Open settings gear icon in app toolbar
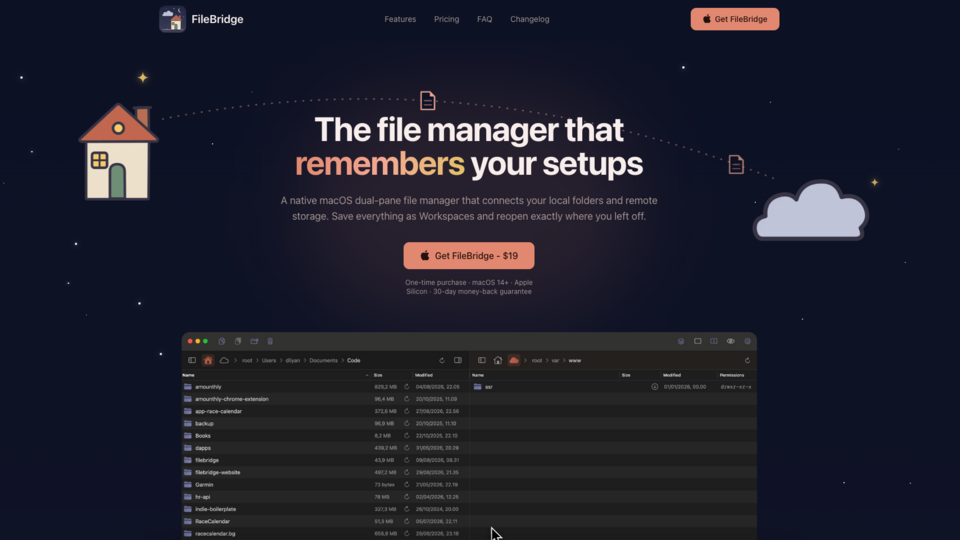 coord(747,341)
